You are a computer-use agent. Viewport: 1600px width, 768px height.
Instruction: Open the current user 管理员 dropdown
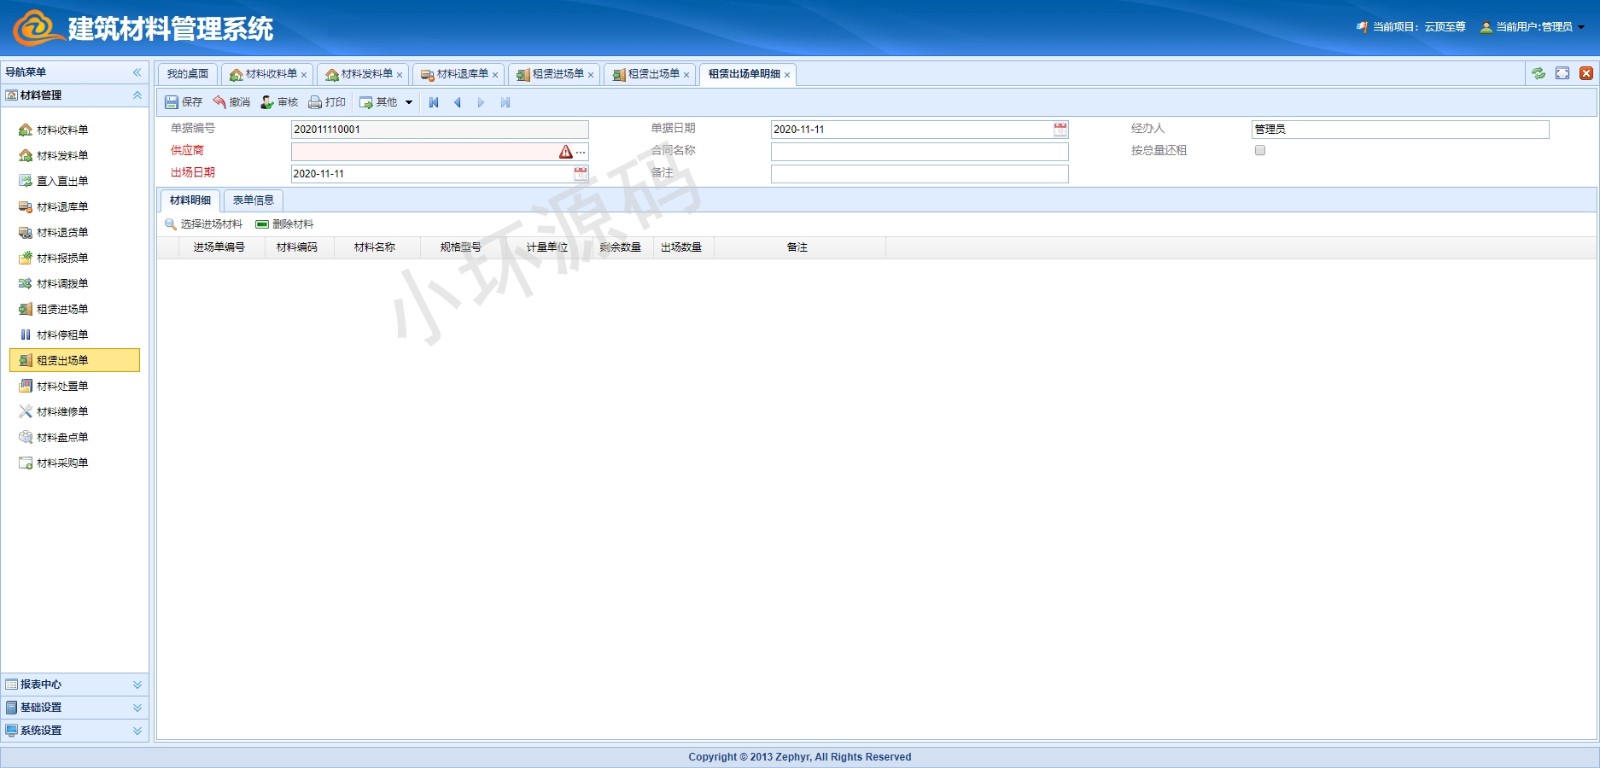(x=1533, y=27)
